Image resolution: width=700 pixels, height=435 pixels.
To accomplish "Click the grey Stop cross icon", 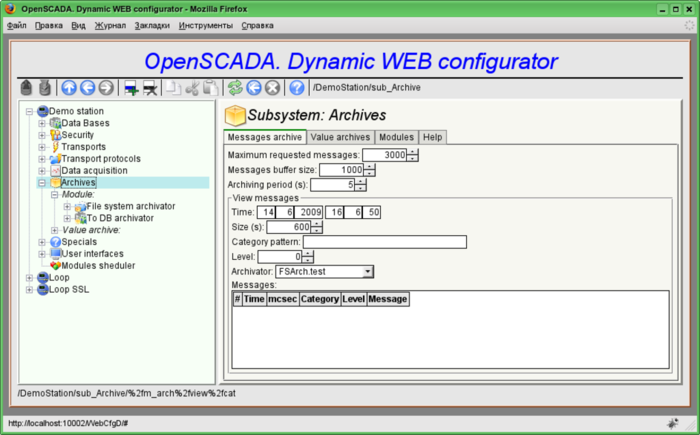I will [272, 88].
